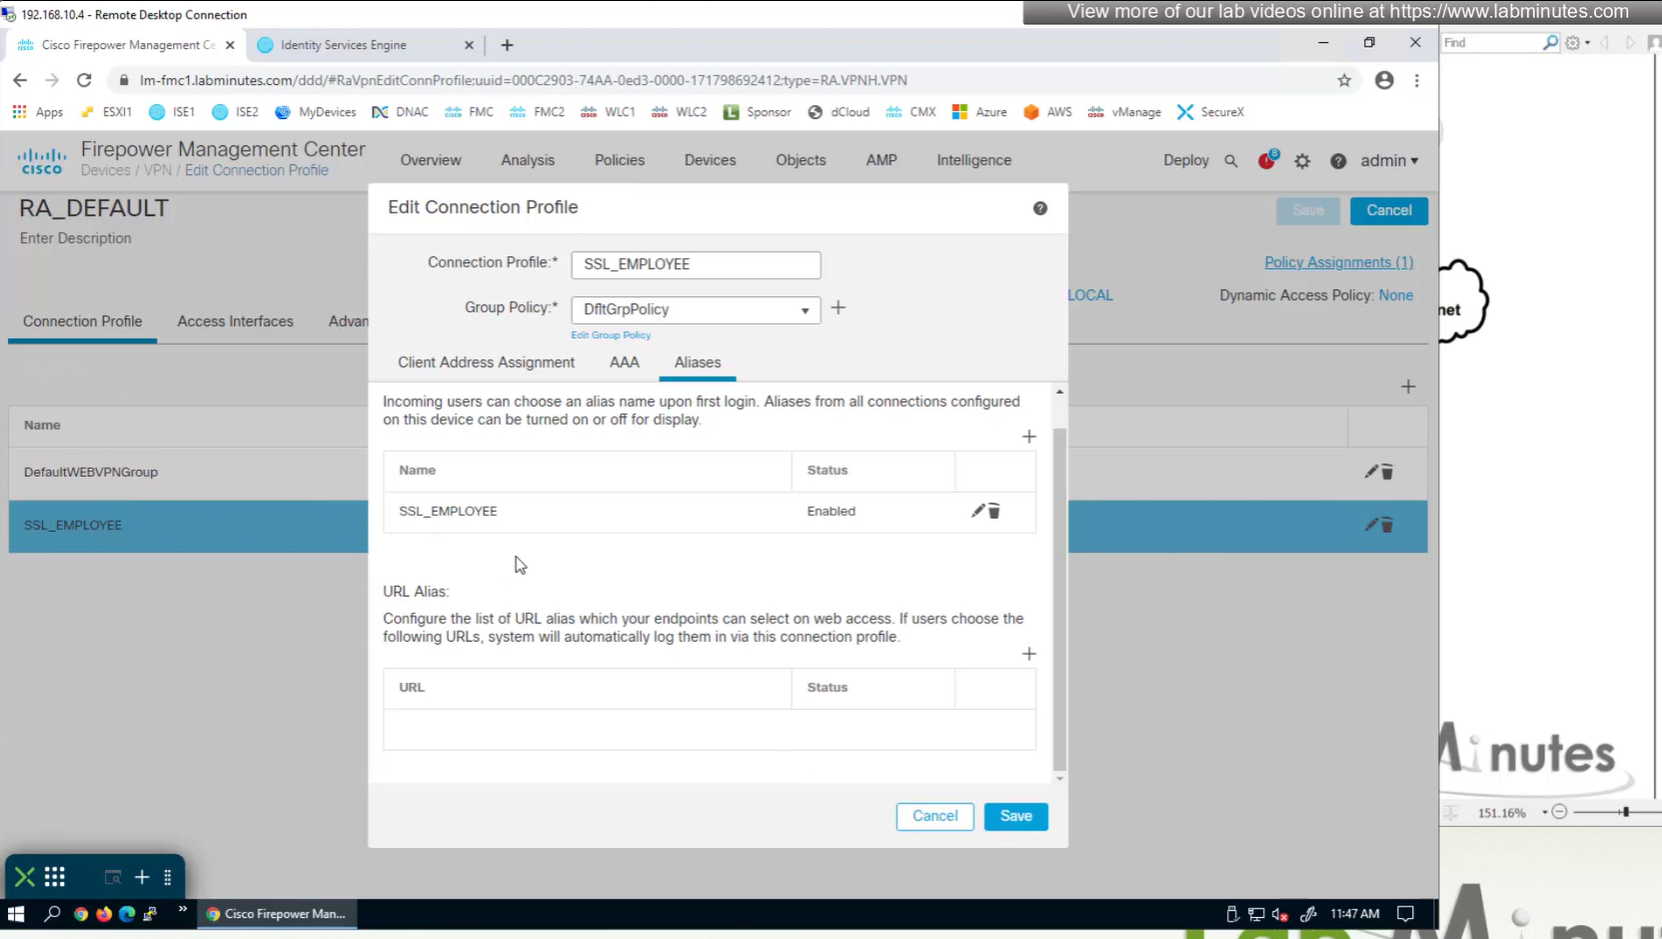This screenshot has width=1662, height=939.
Task: Open the FMC settings gear icon
Action: tap(1302, 161)
